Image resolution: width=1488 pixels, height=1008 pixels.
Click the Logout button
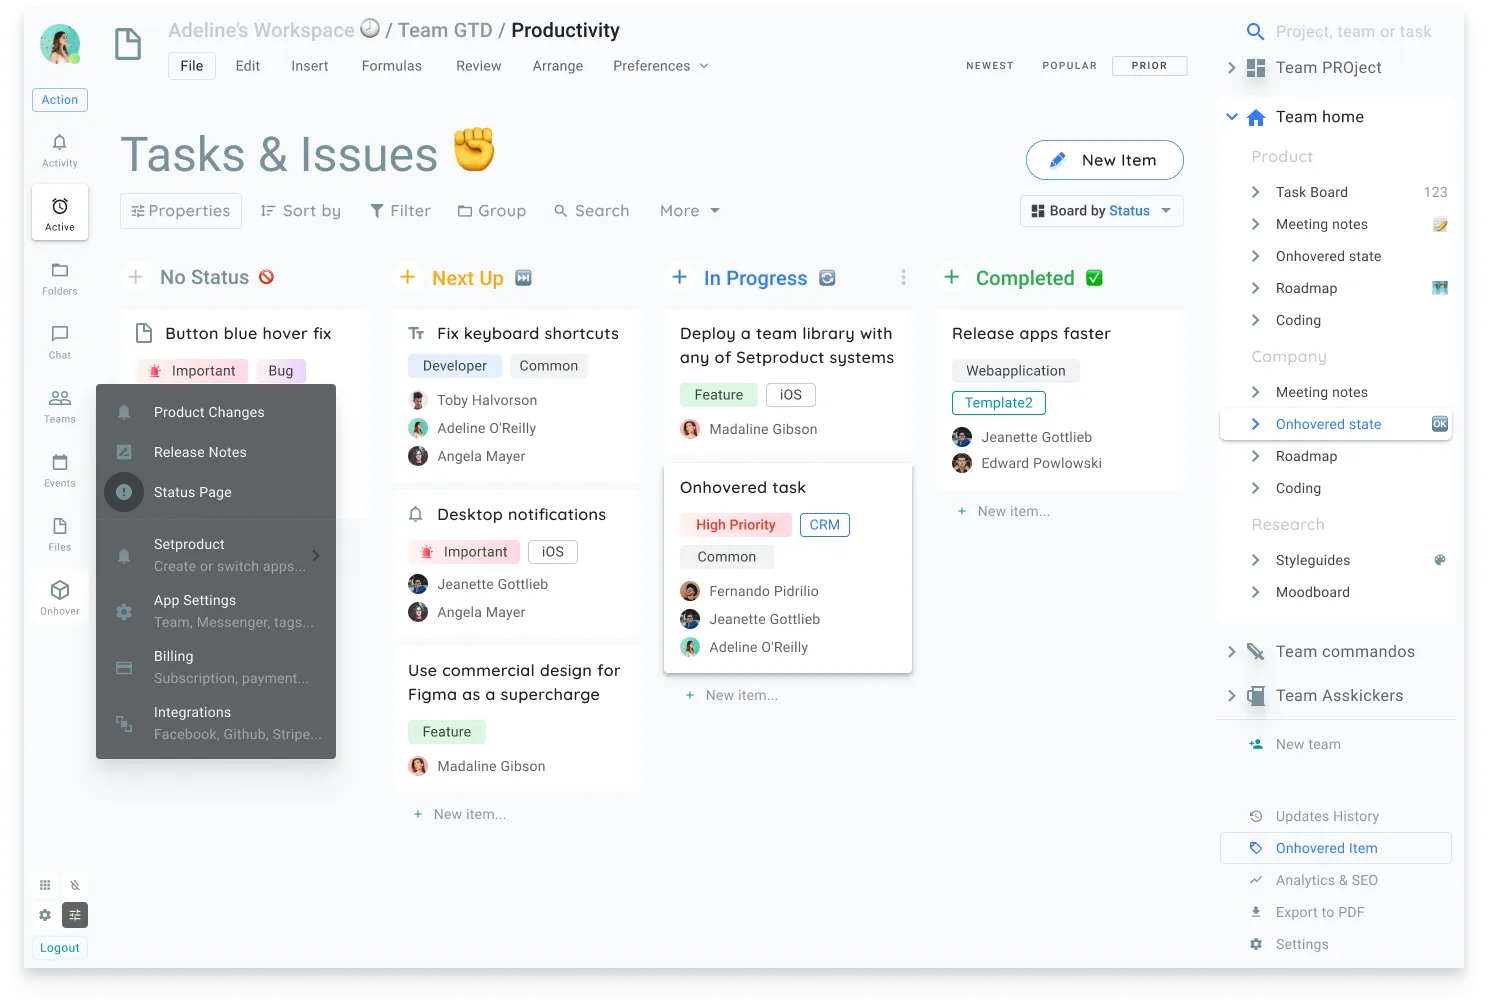pos(59,947)
